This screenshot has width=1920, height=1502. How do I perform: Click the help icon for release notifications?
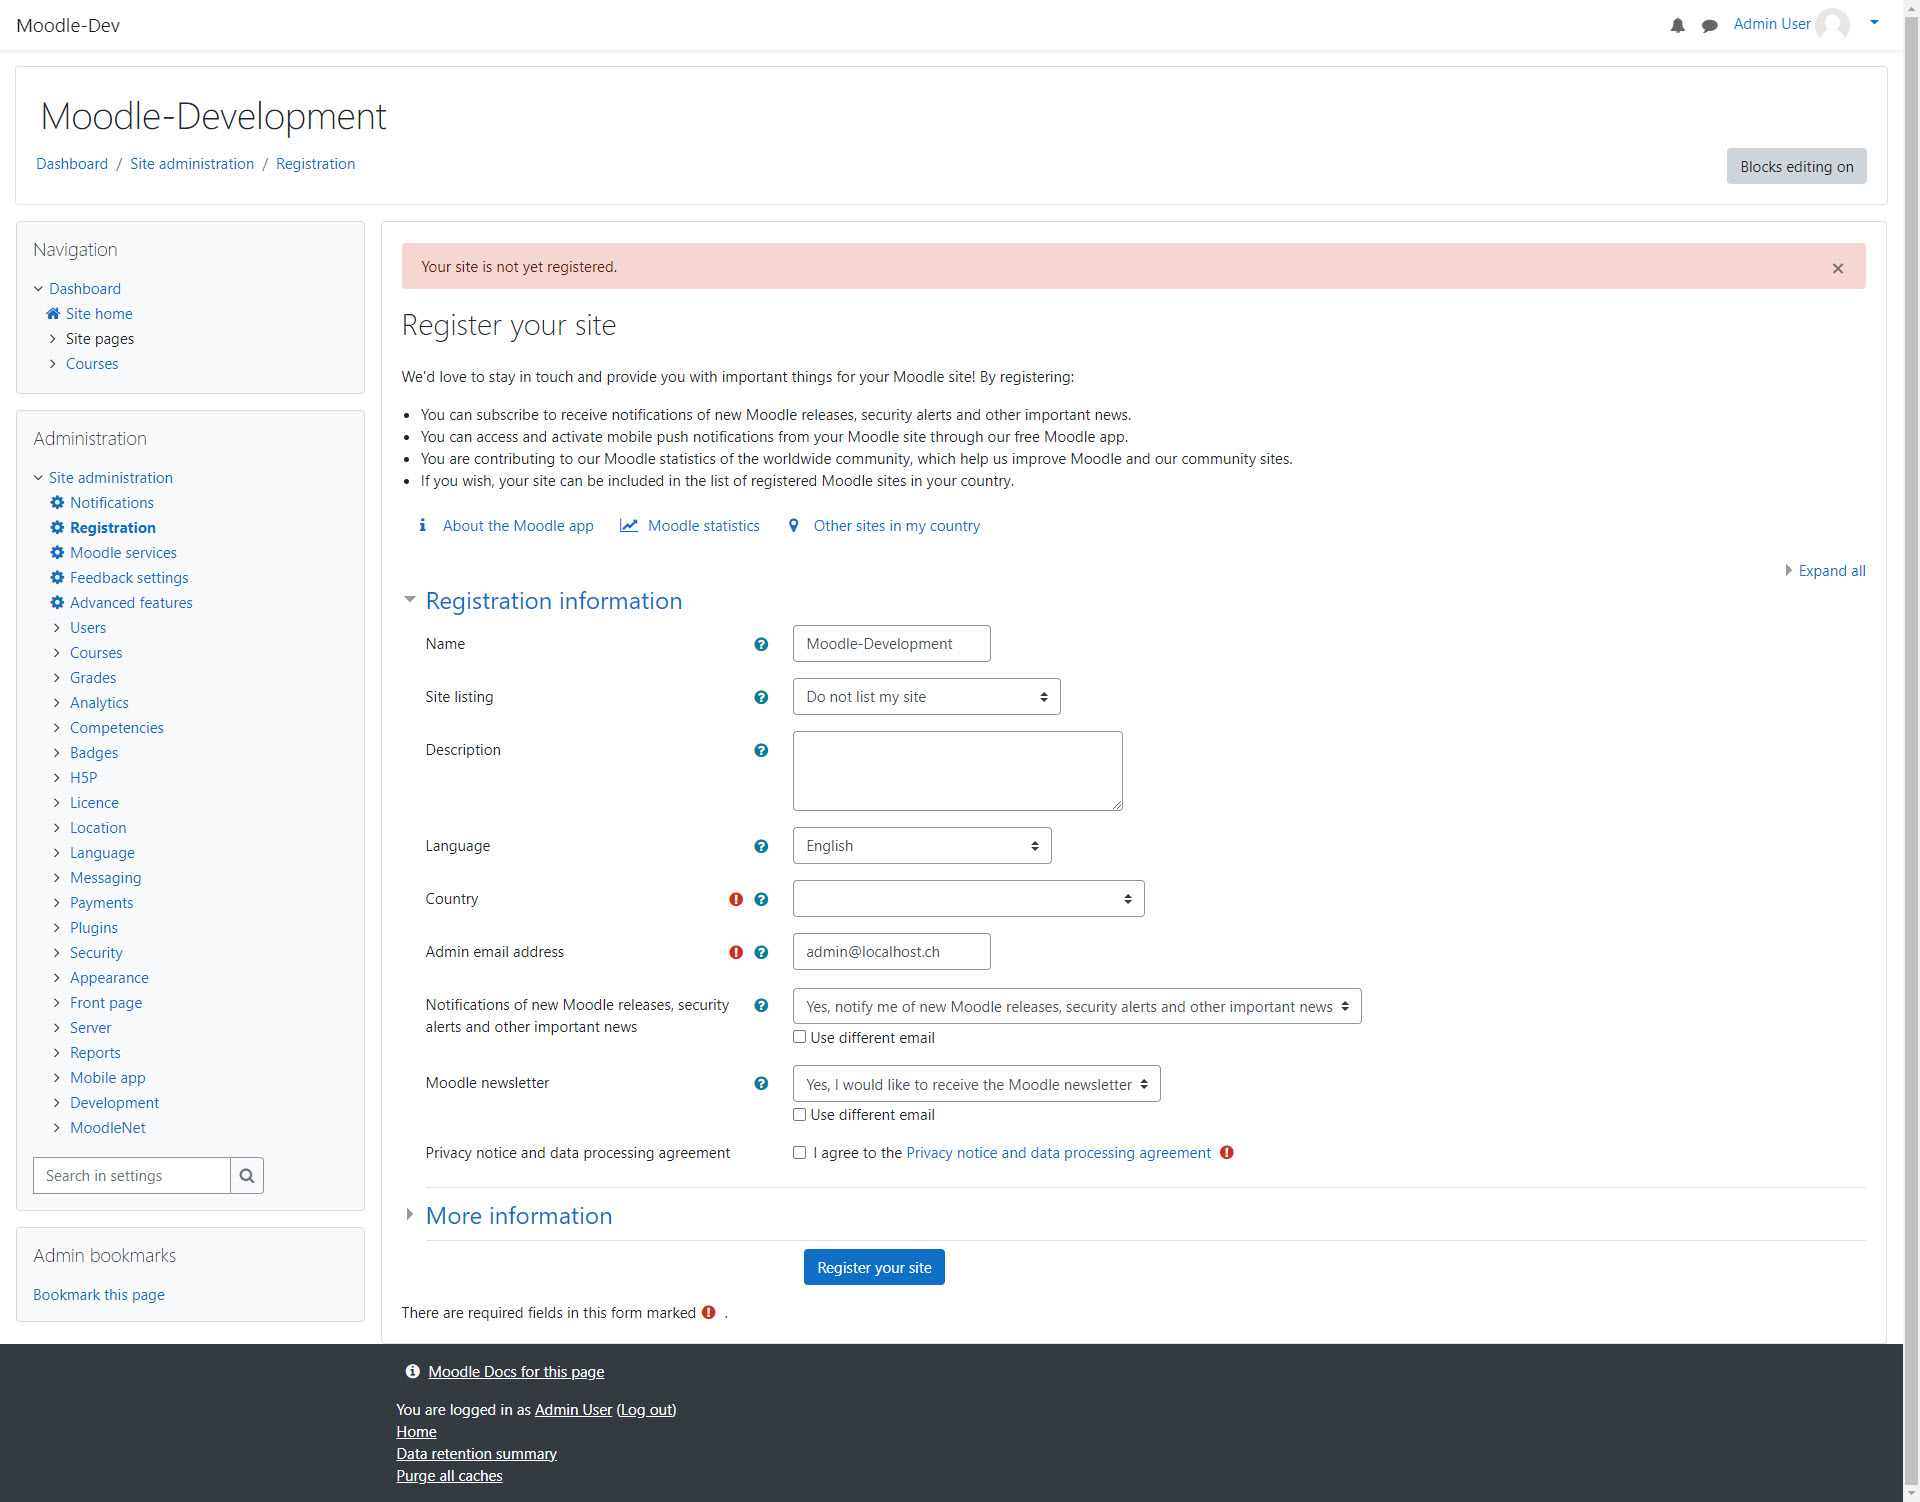point(761,1006)
